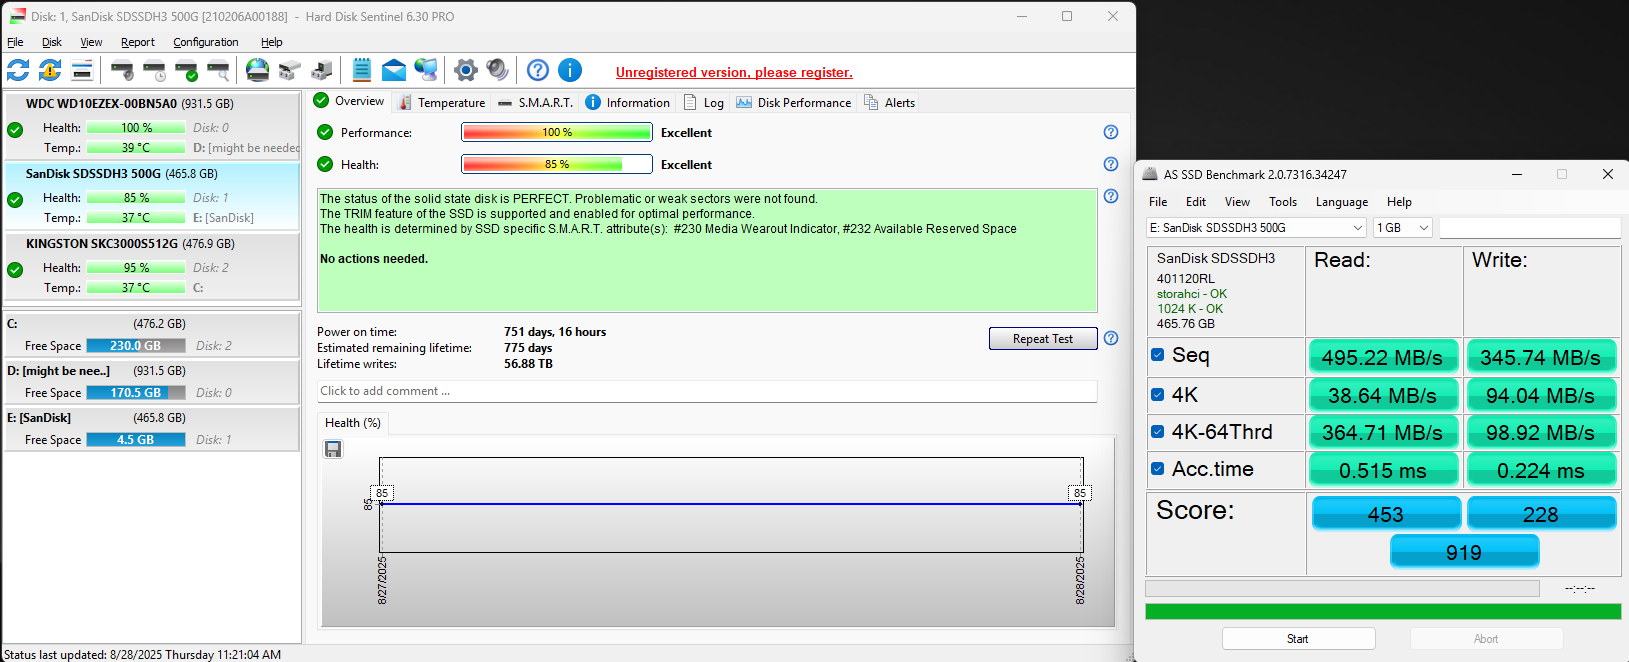The image size is (1629, 662).
Task: Click the 495.22 MB/s Seq read result
Action: 1382,357
